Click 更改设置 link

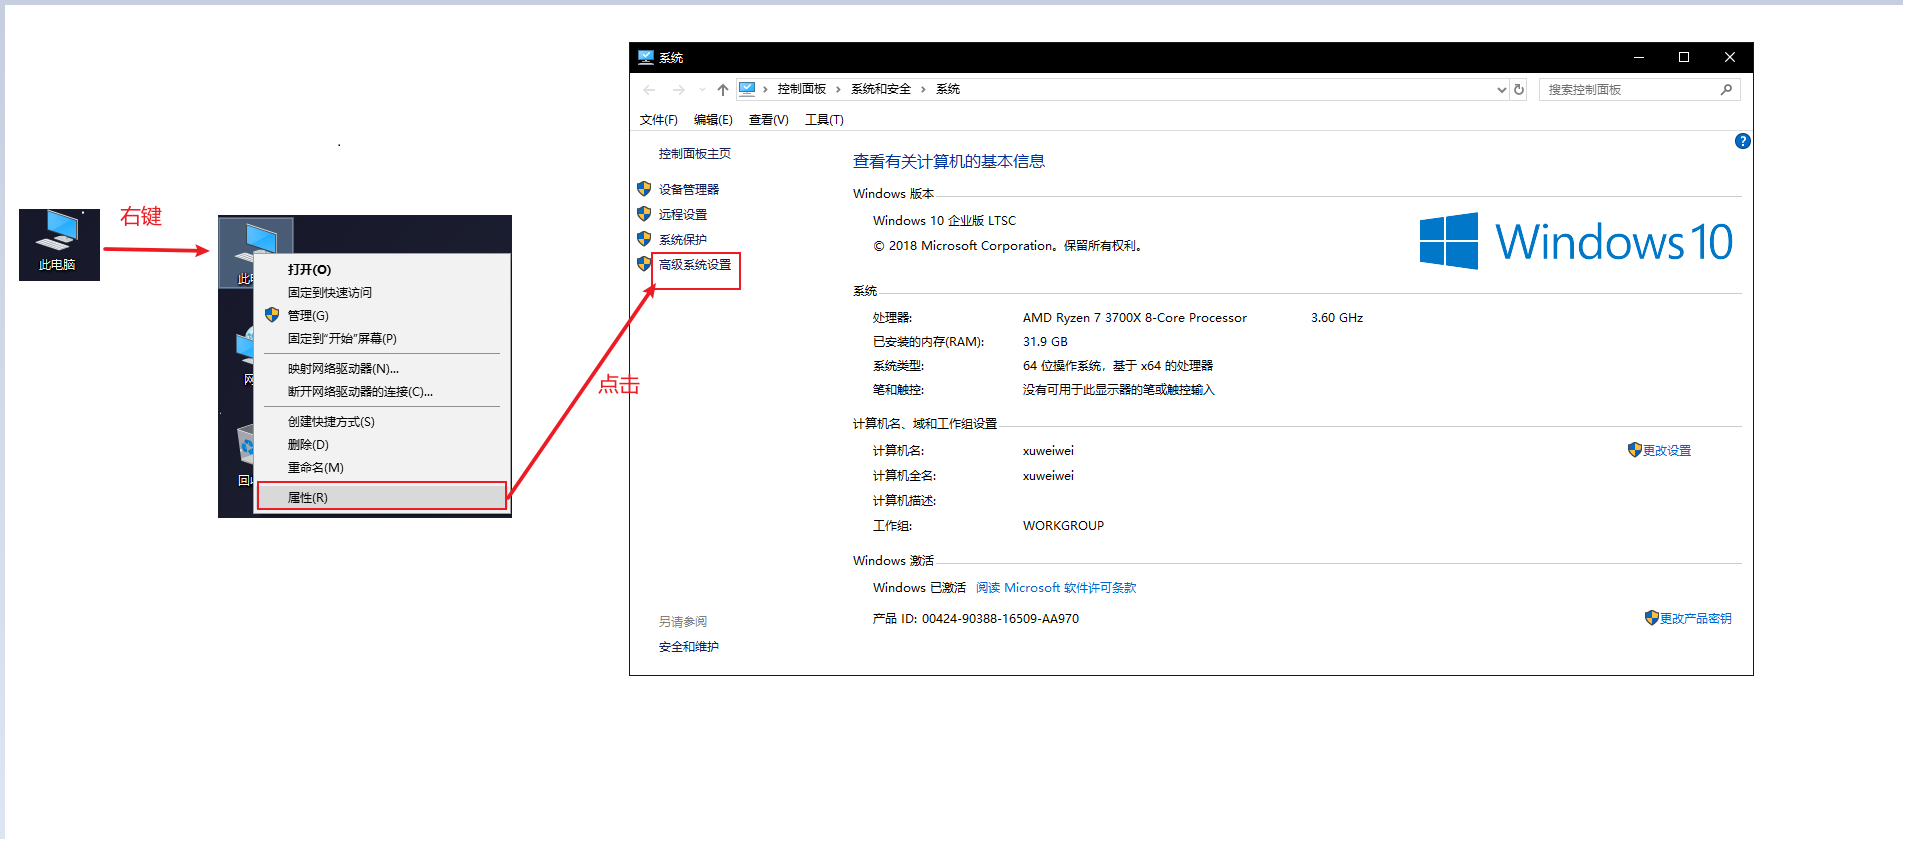[x=1667, y=450]
